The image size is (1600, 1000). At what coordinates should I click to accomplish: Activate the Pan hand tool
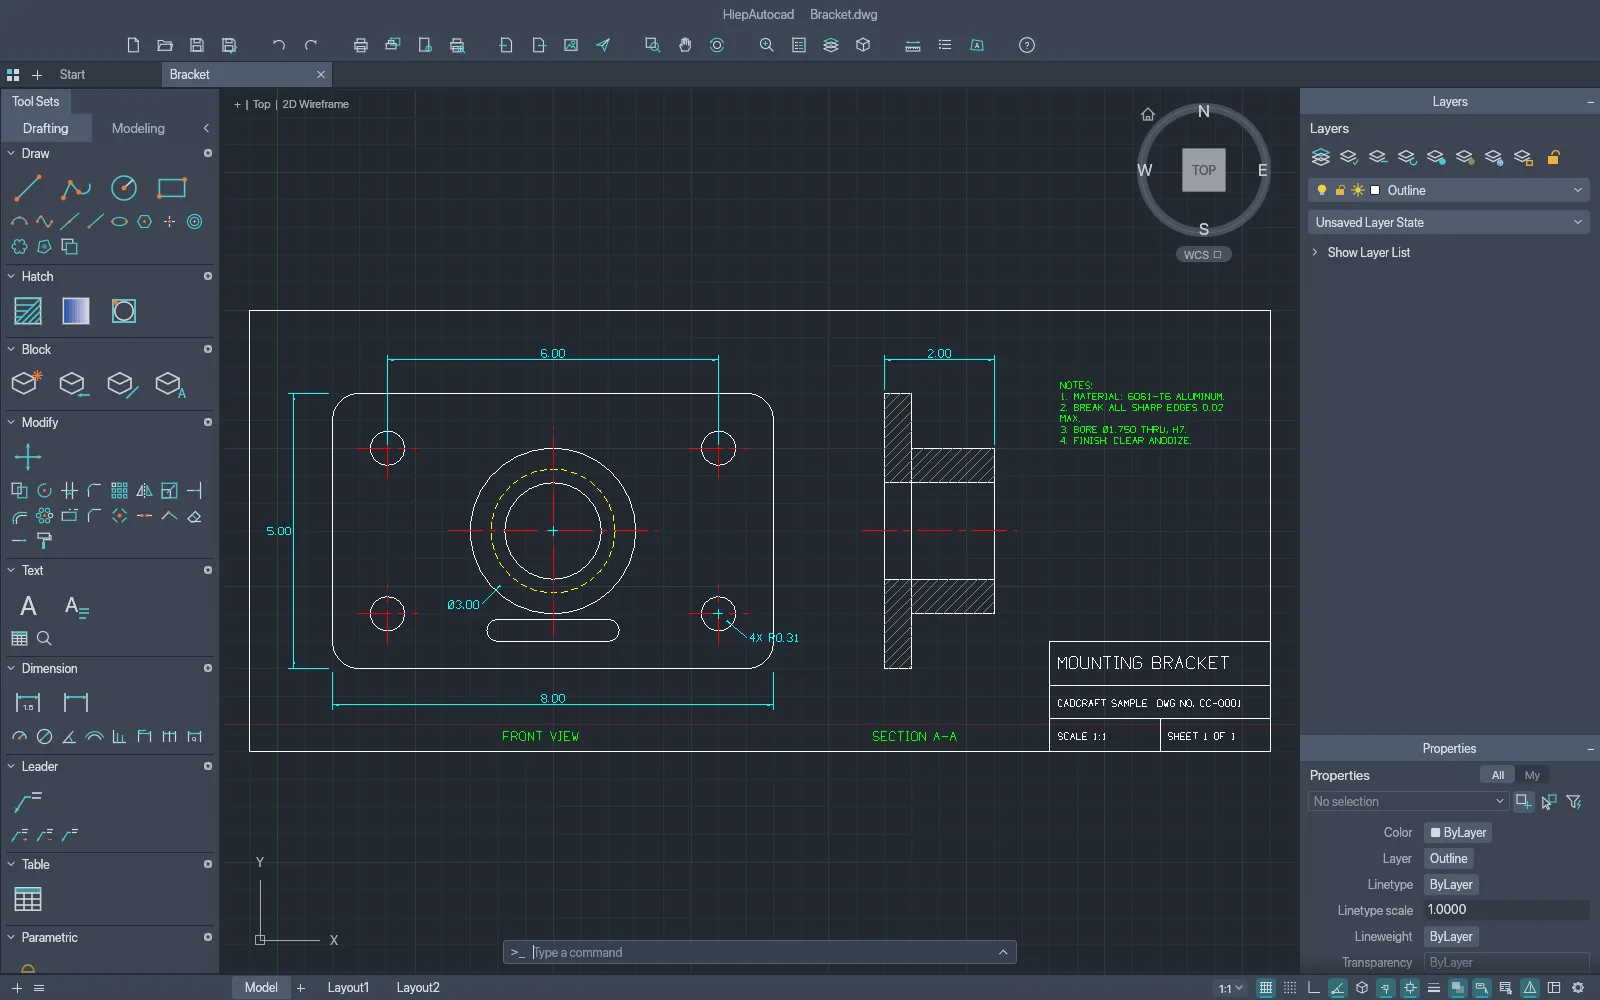[685, 45]
